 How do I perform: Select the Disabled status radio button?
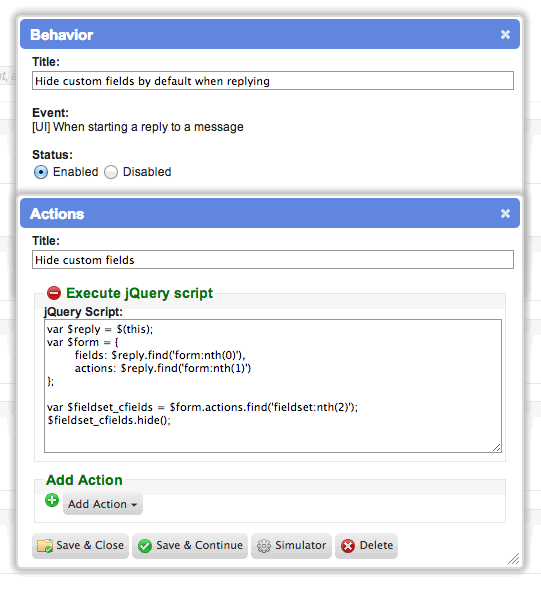(x=111, y=172)
